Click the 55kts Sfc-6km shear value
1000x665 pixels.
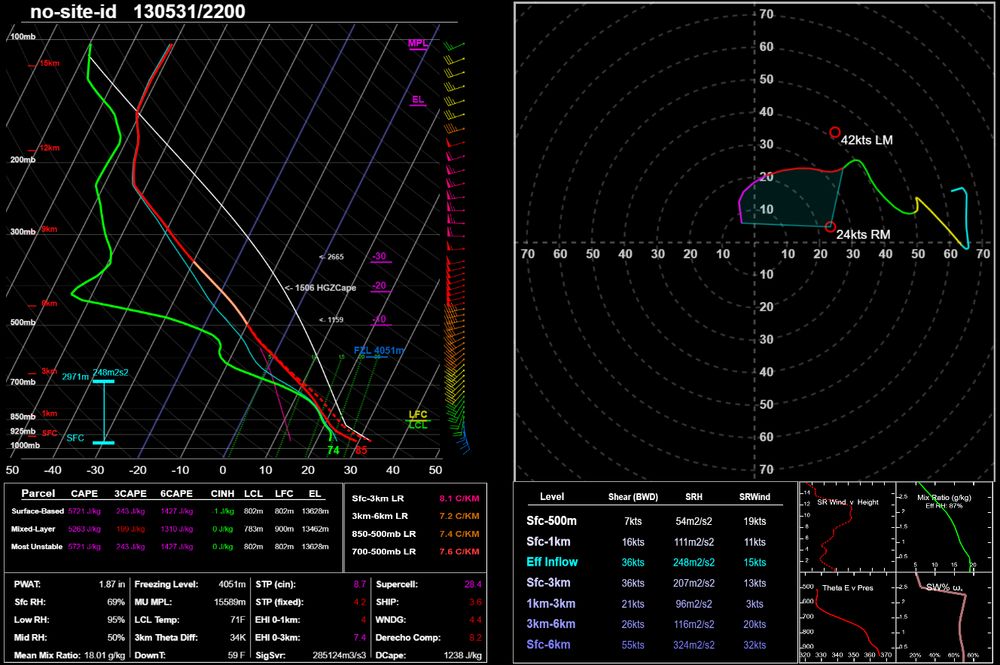633,645
